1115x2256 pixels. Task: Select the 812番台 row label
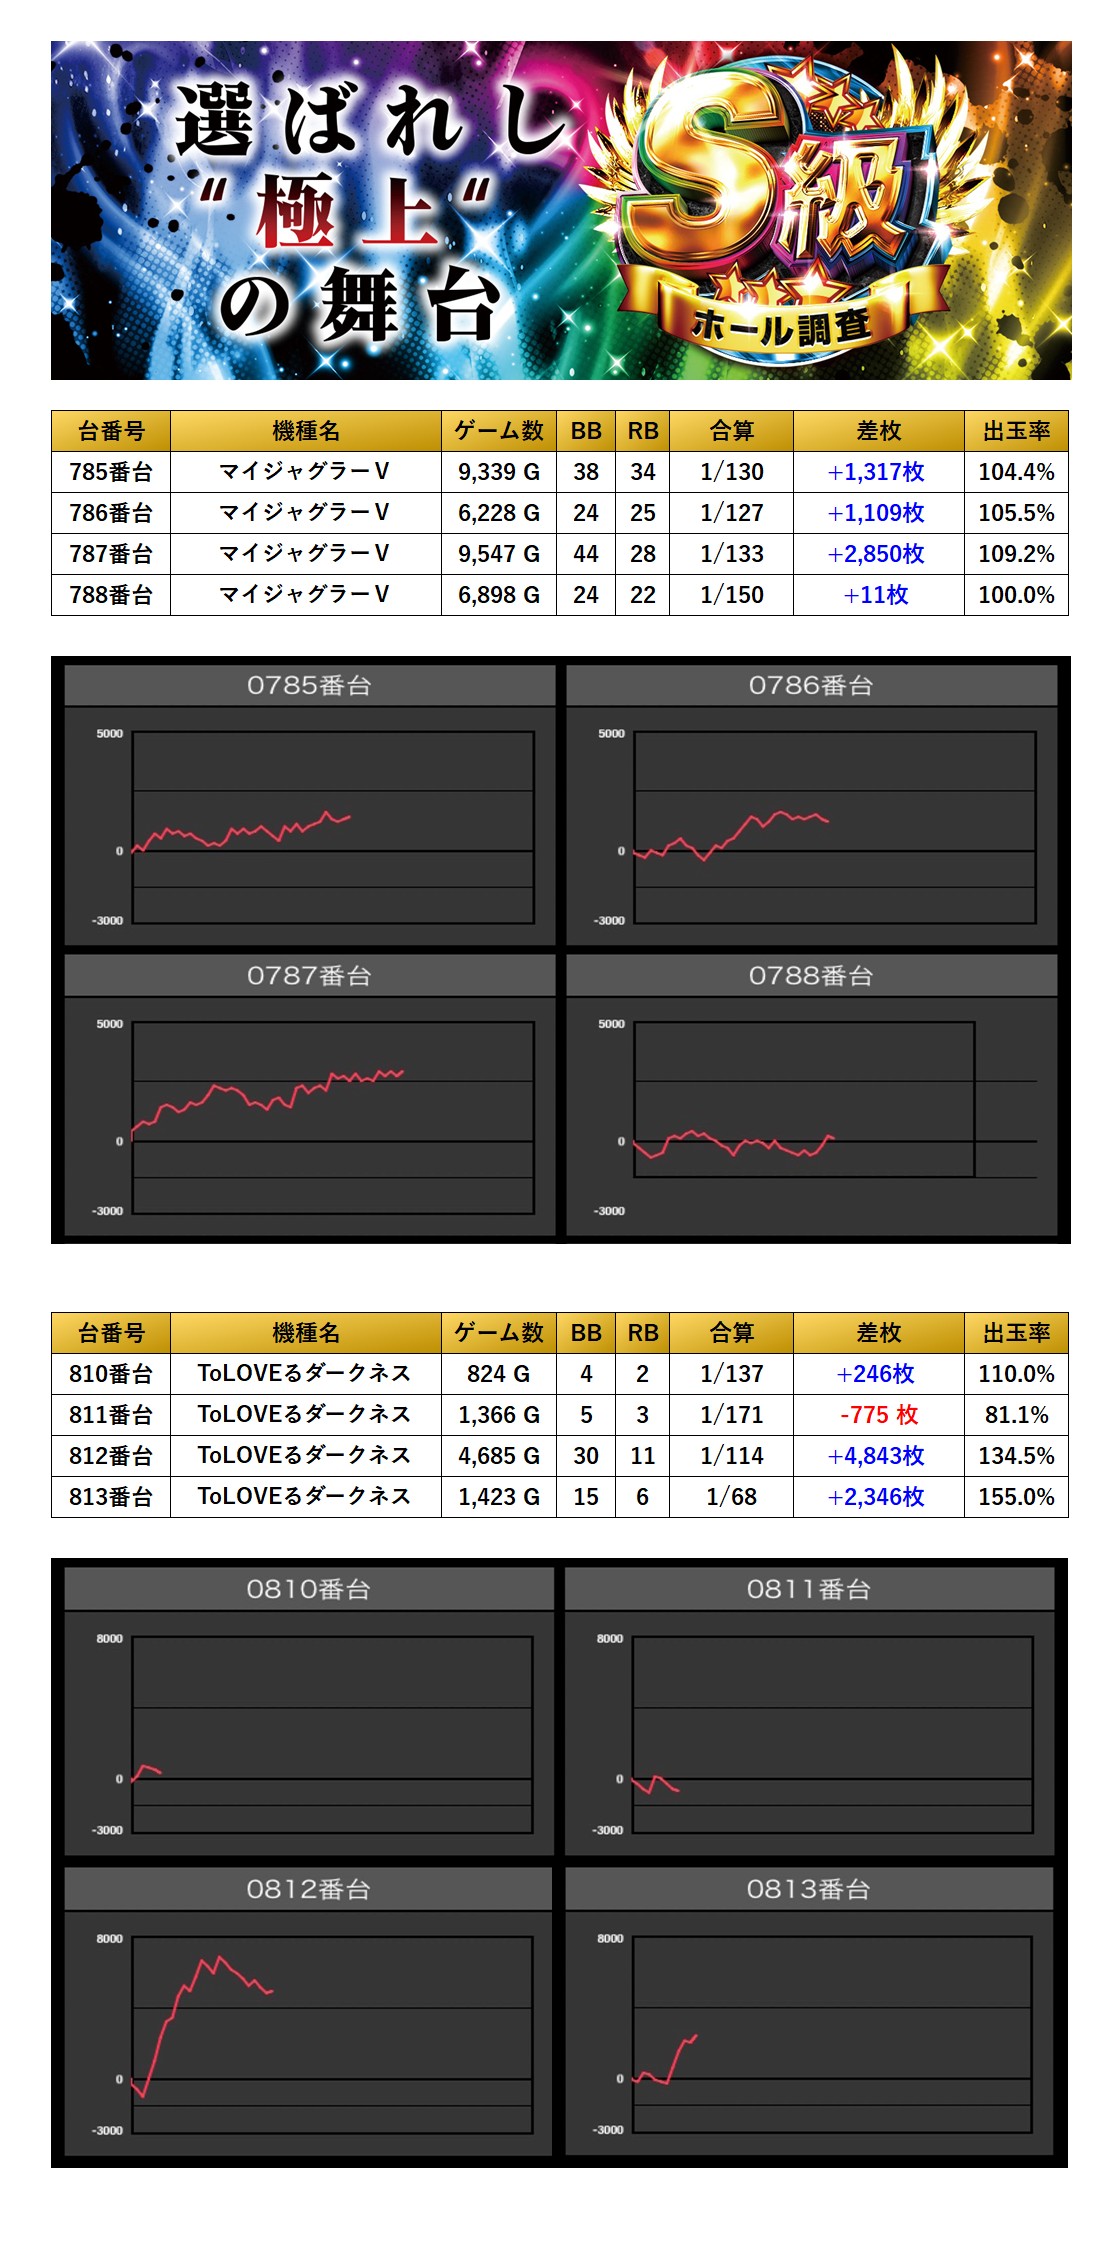[x=111, y=1456]
